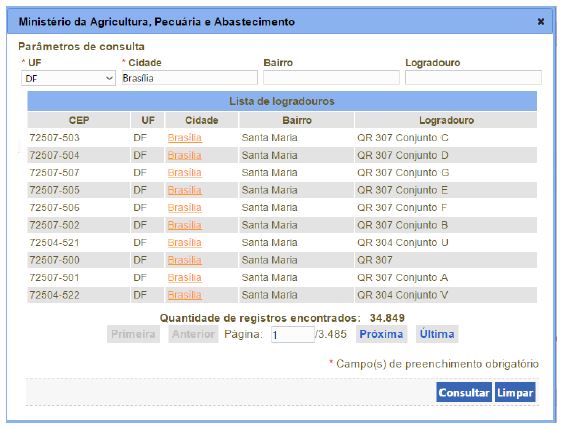
Task: Choose Brasília link for QR 307 Conjunto E
Action: coord(185,190)
